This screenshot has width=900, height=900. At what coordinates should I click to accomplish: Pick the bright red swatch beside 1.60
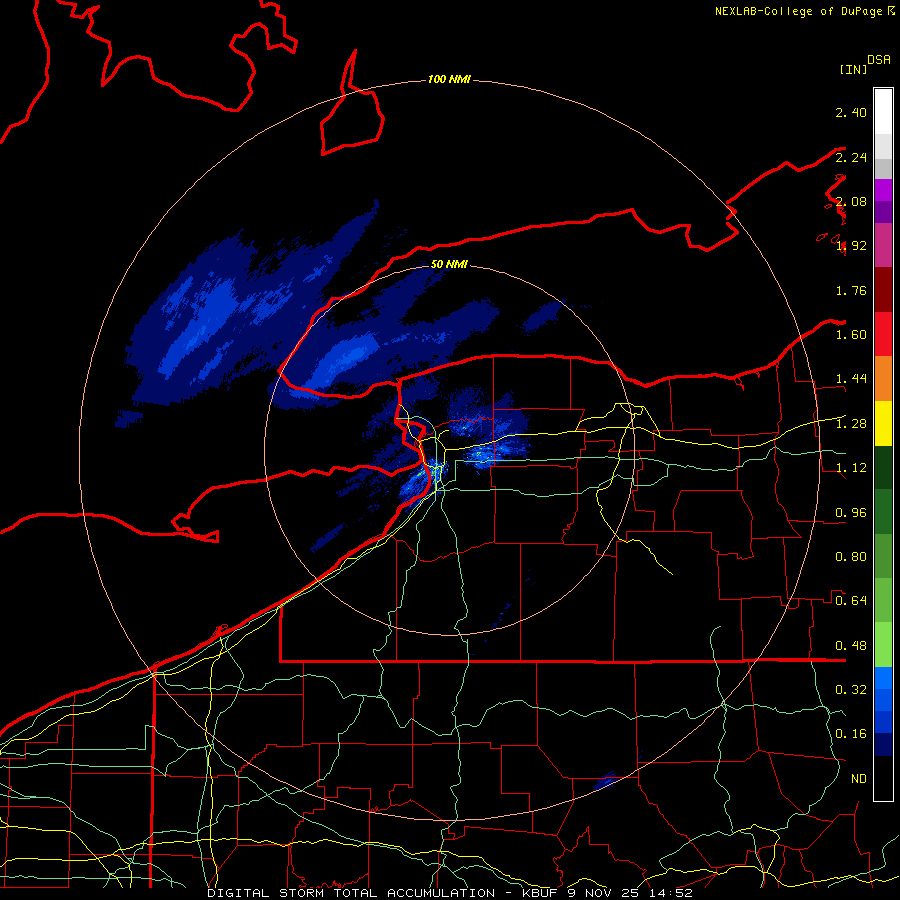(883, 334)
